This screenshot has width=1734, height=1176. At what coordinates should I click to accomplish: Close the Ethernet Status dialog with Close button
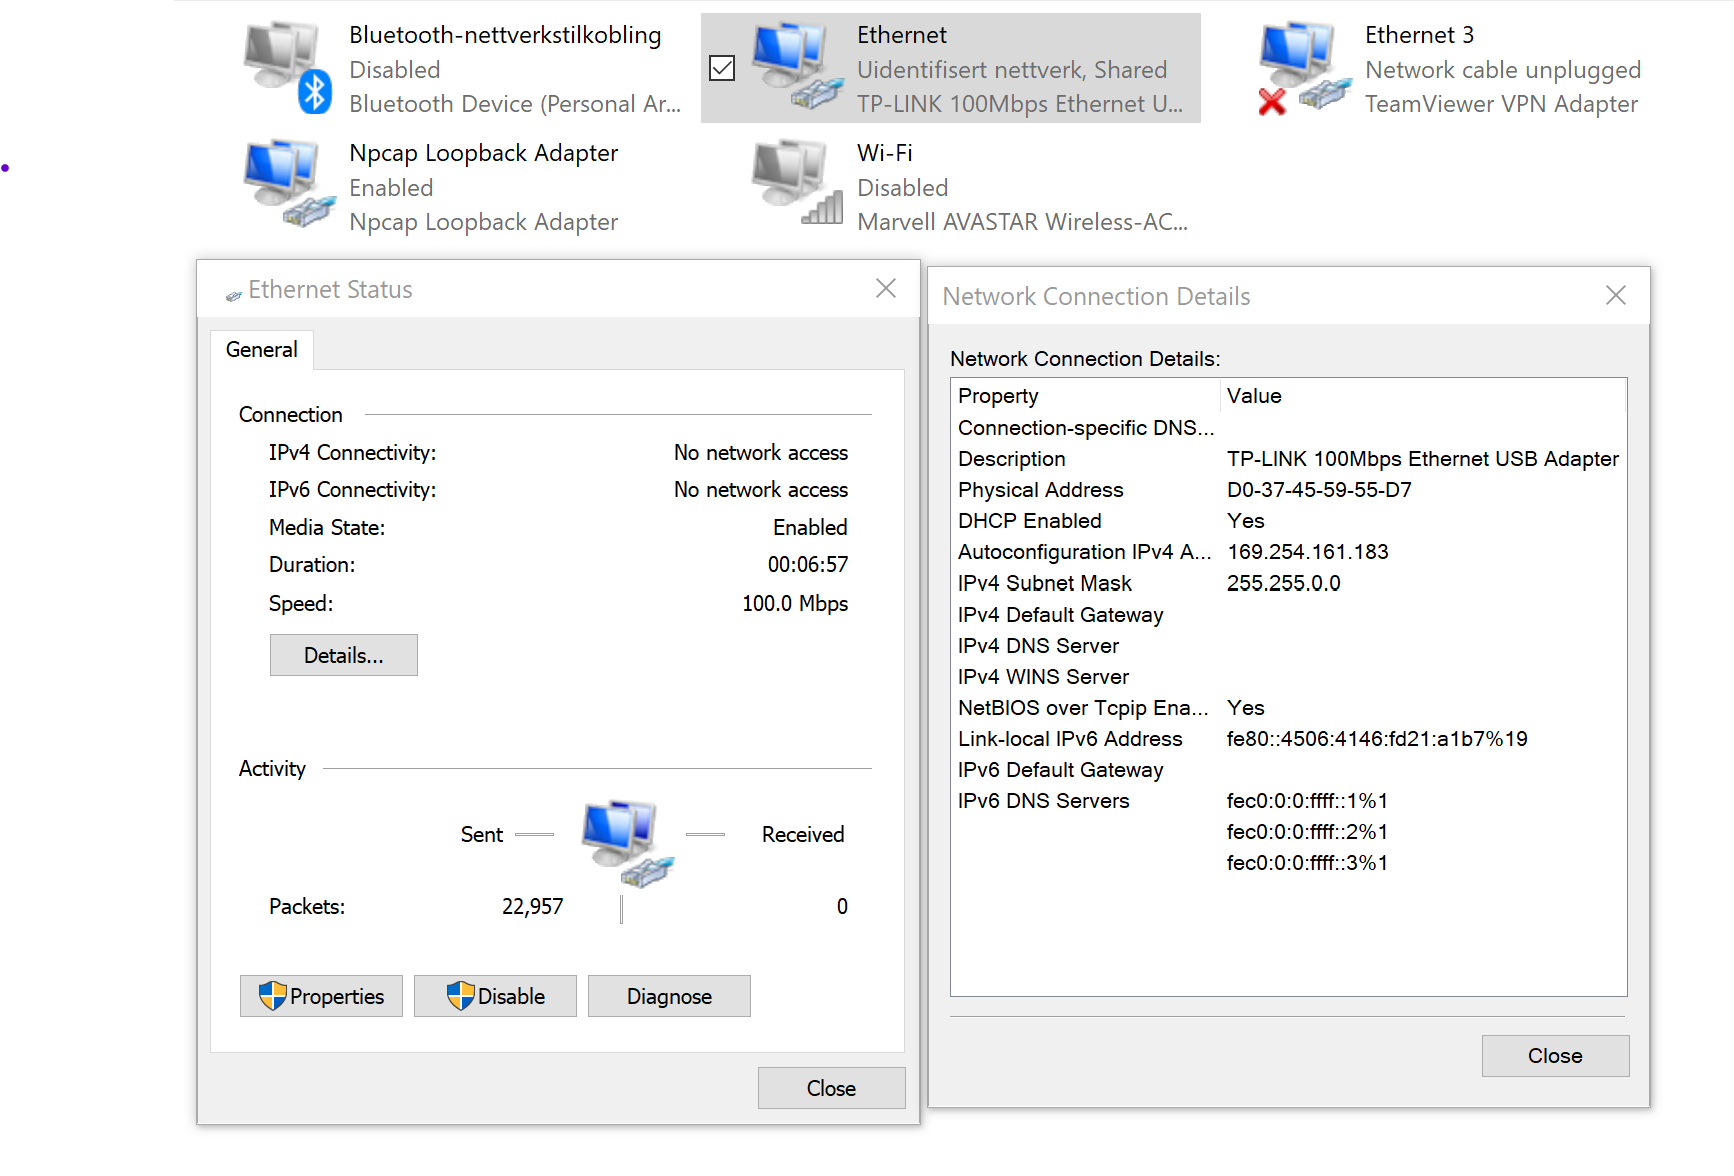(x=831, y=1088)
